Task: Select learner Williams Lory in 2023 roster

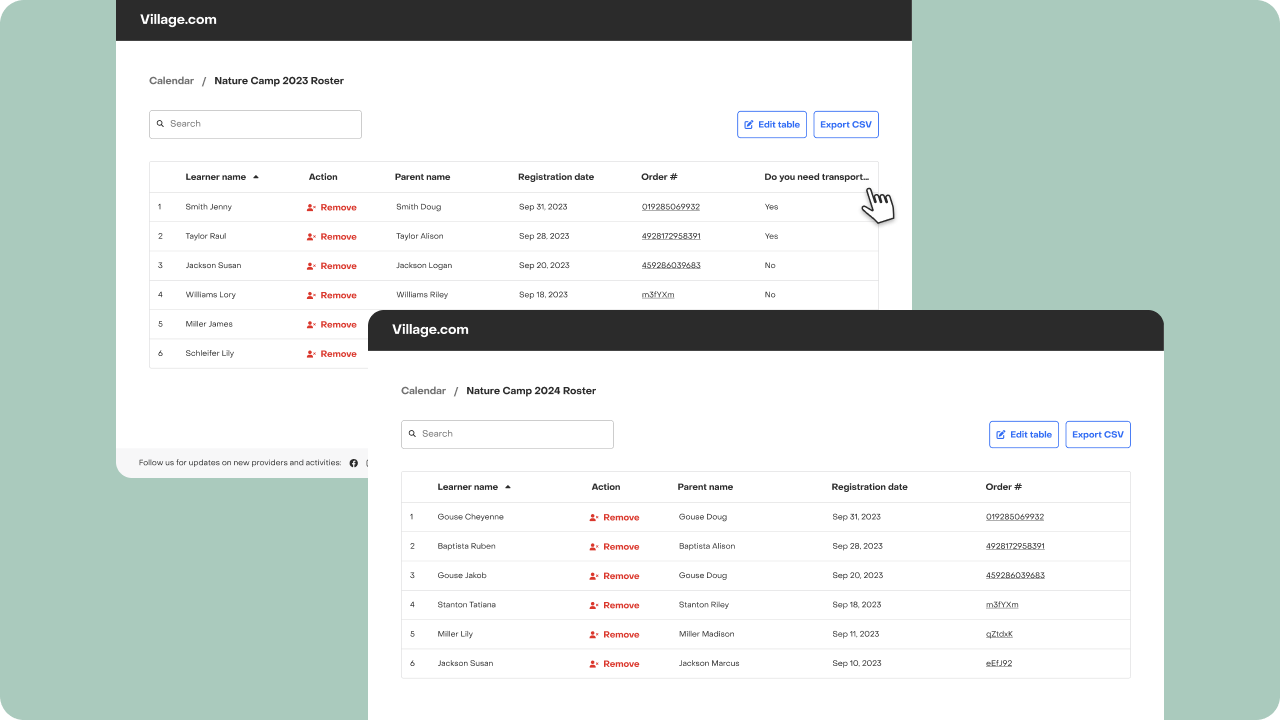Action: 211,295
